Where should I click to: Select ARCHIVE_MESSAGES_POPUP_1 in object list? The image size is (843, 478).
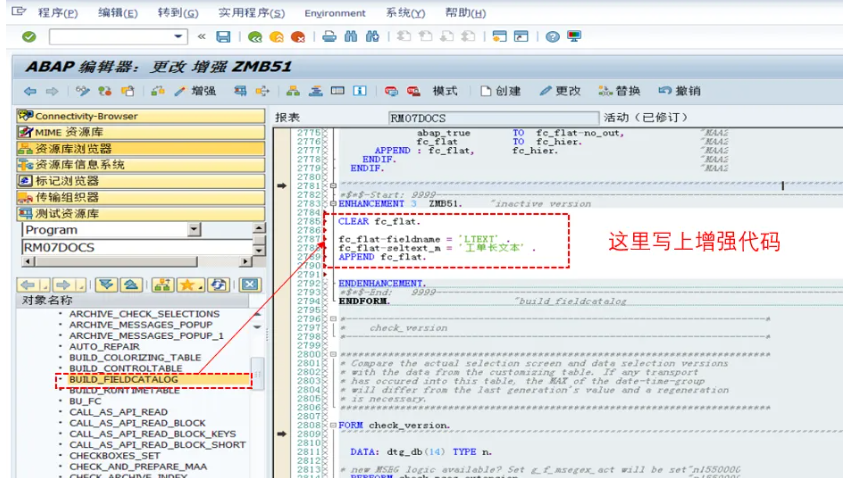pyautogui.click(x=146, y=336)
